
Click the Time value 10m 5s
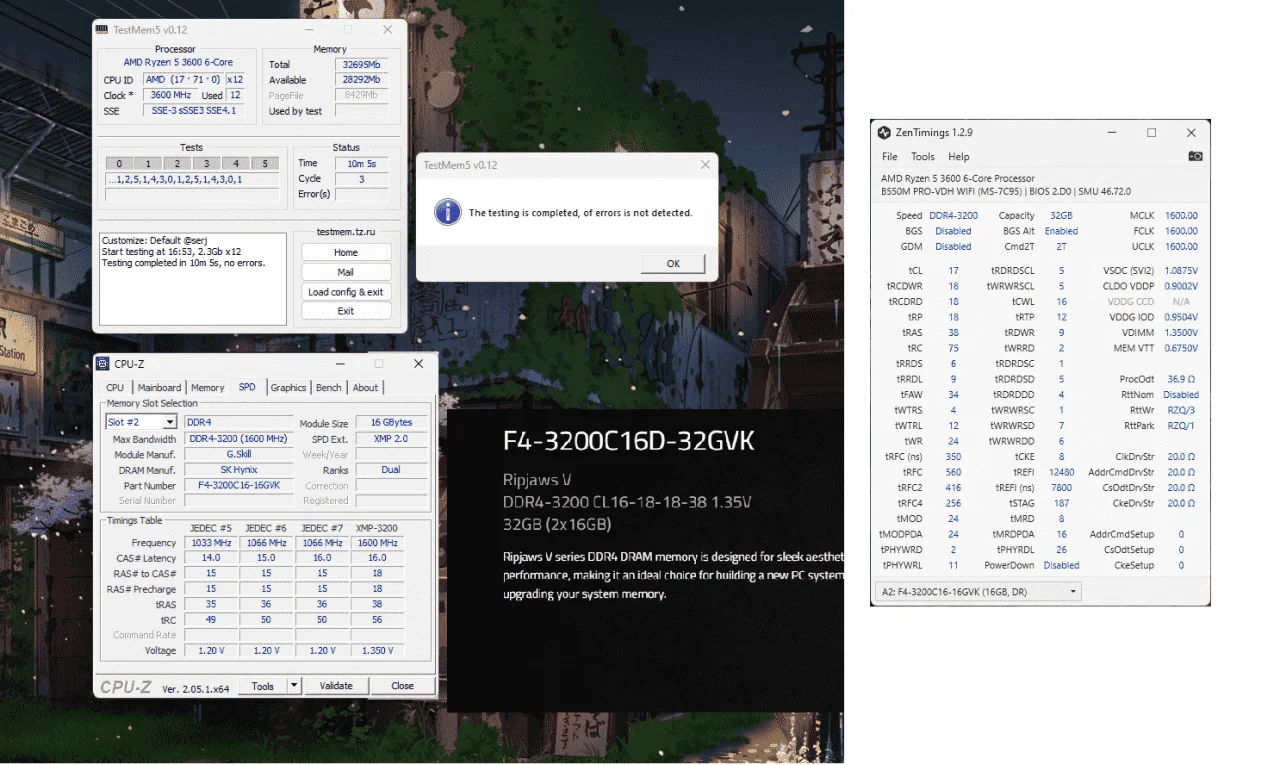pos(361,163)
